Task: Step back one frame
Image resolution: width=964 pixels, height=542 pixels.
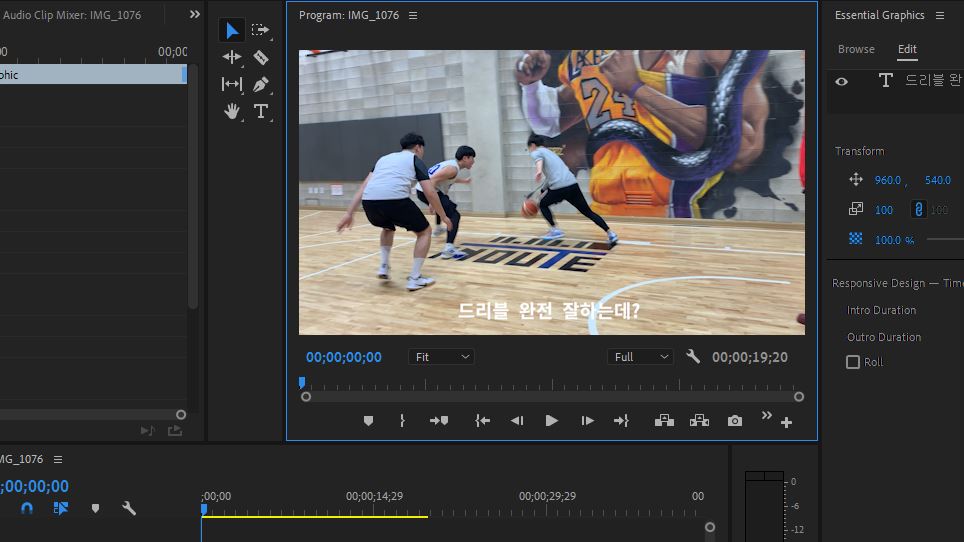Action: [x=517, y=421]
